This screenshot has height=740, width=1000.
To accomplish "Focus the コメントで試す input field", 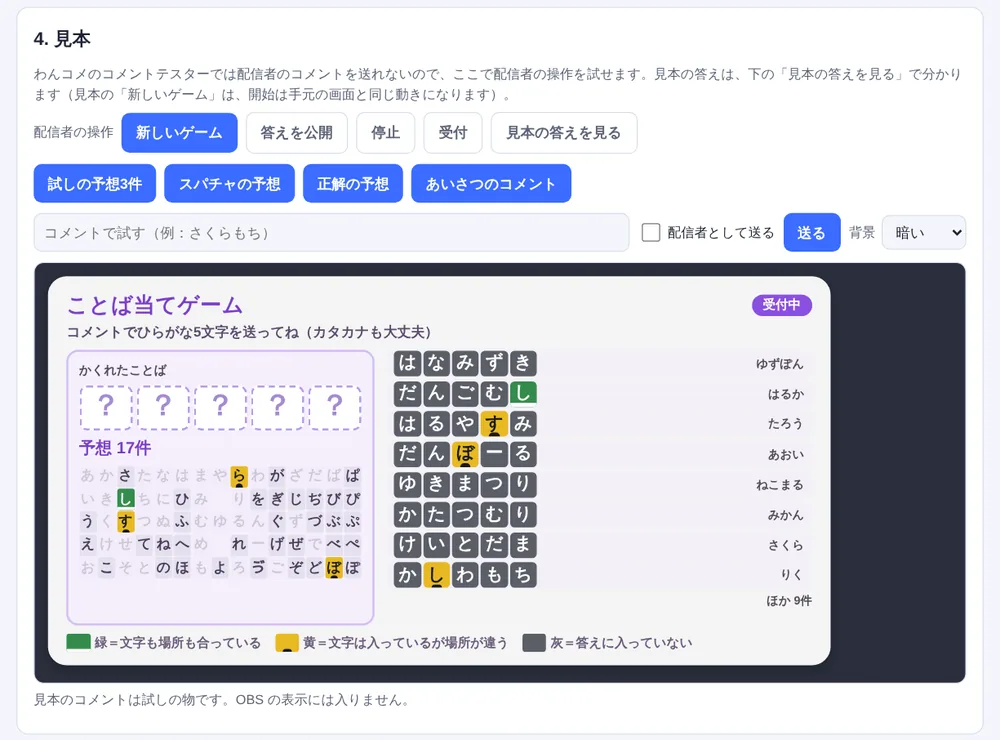I will click(331, 233).
